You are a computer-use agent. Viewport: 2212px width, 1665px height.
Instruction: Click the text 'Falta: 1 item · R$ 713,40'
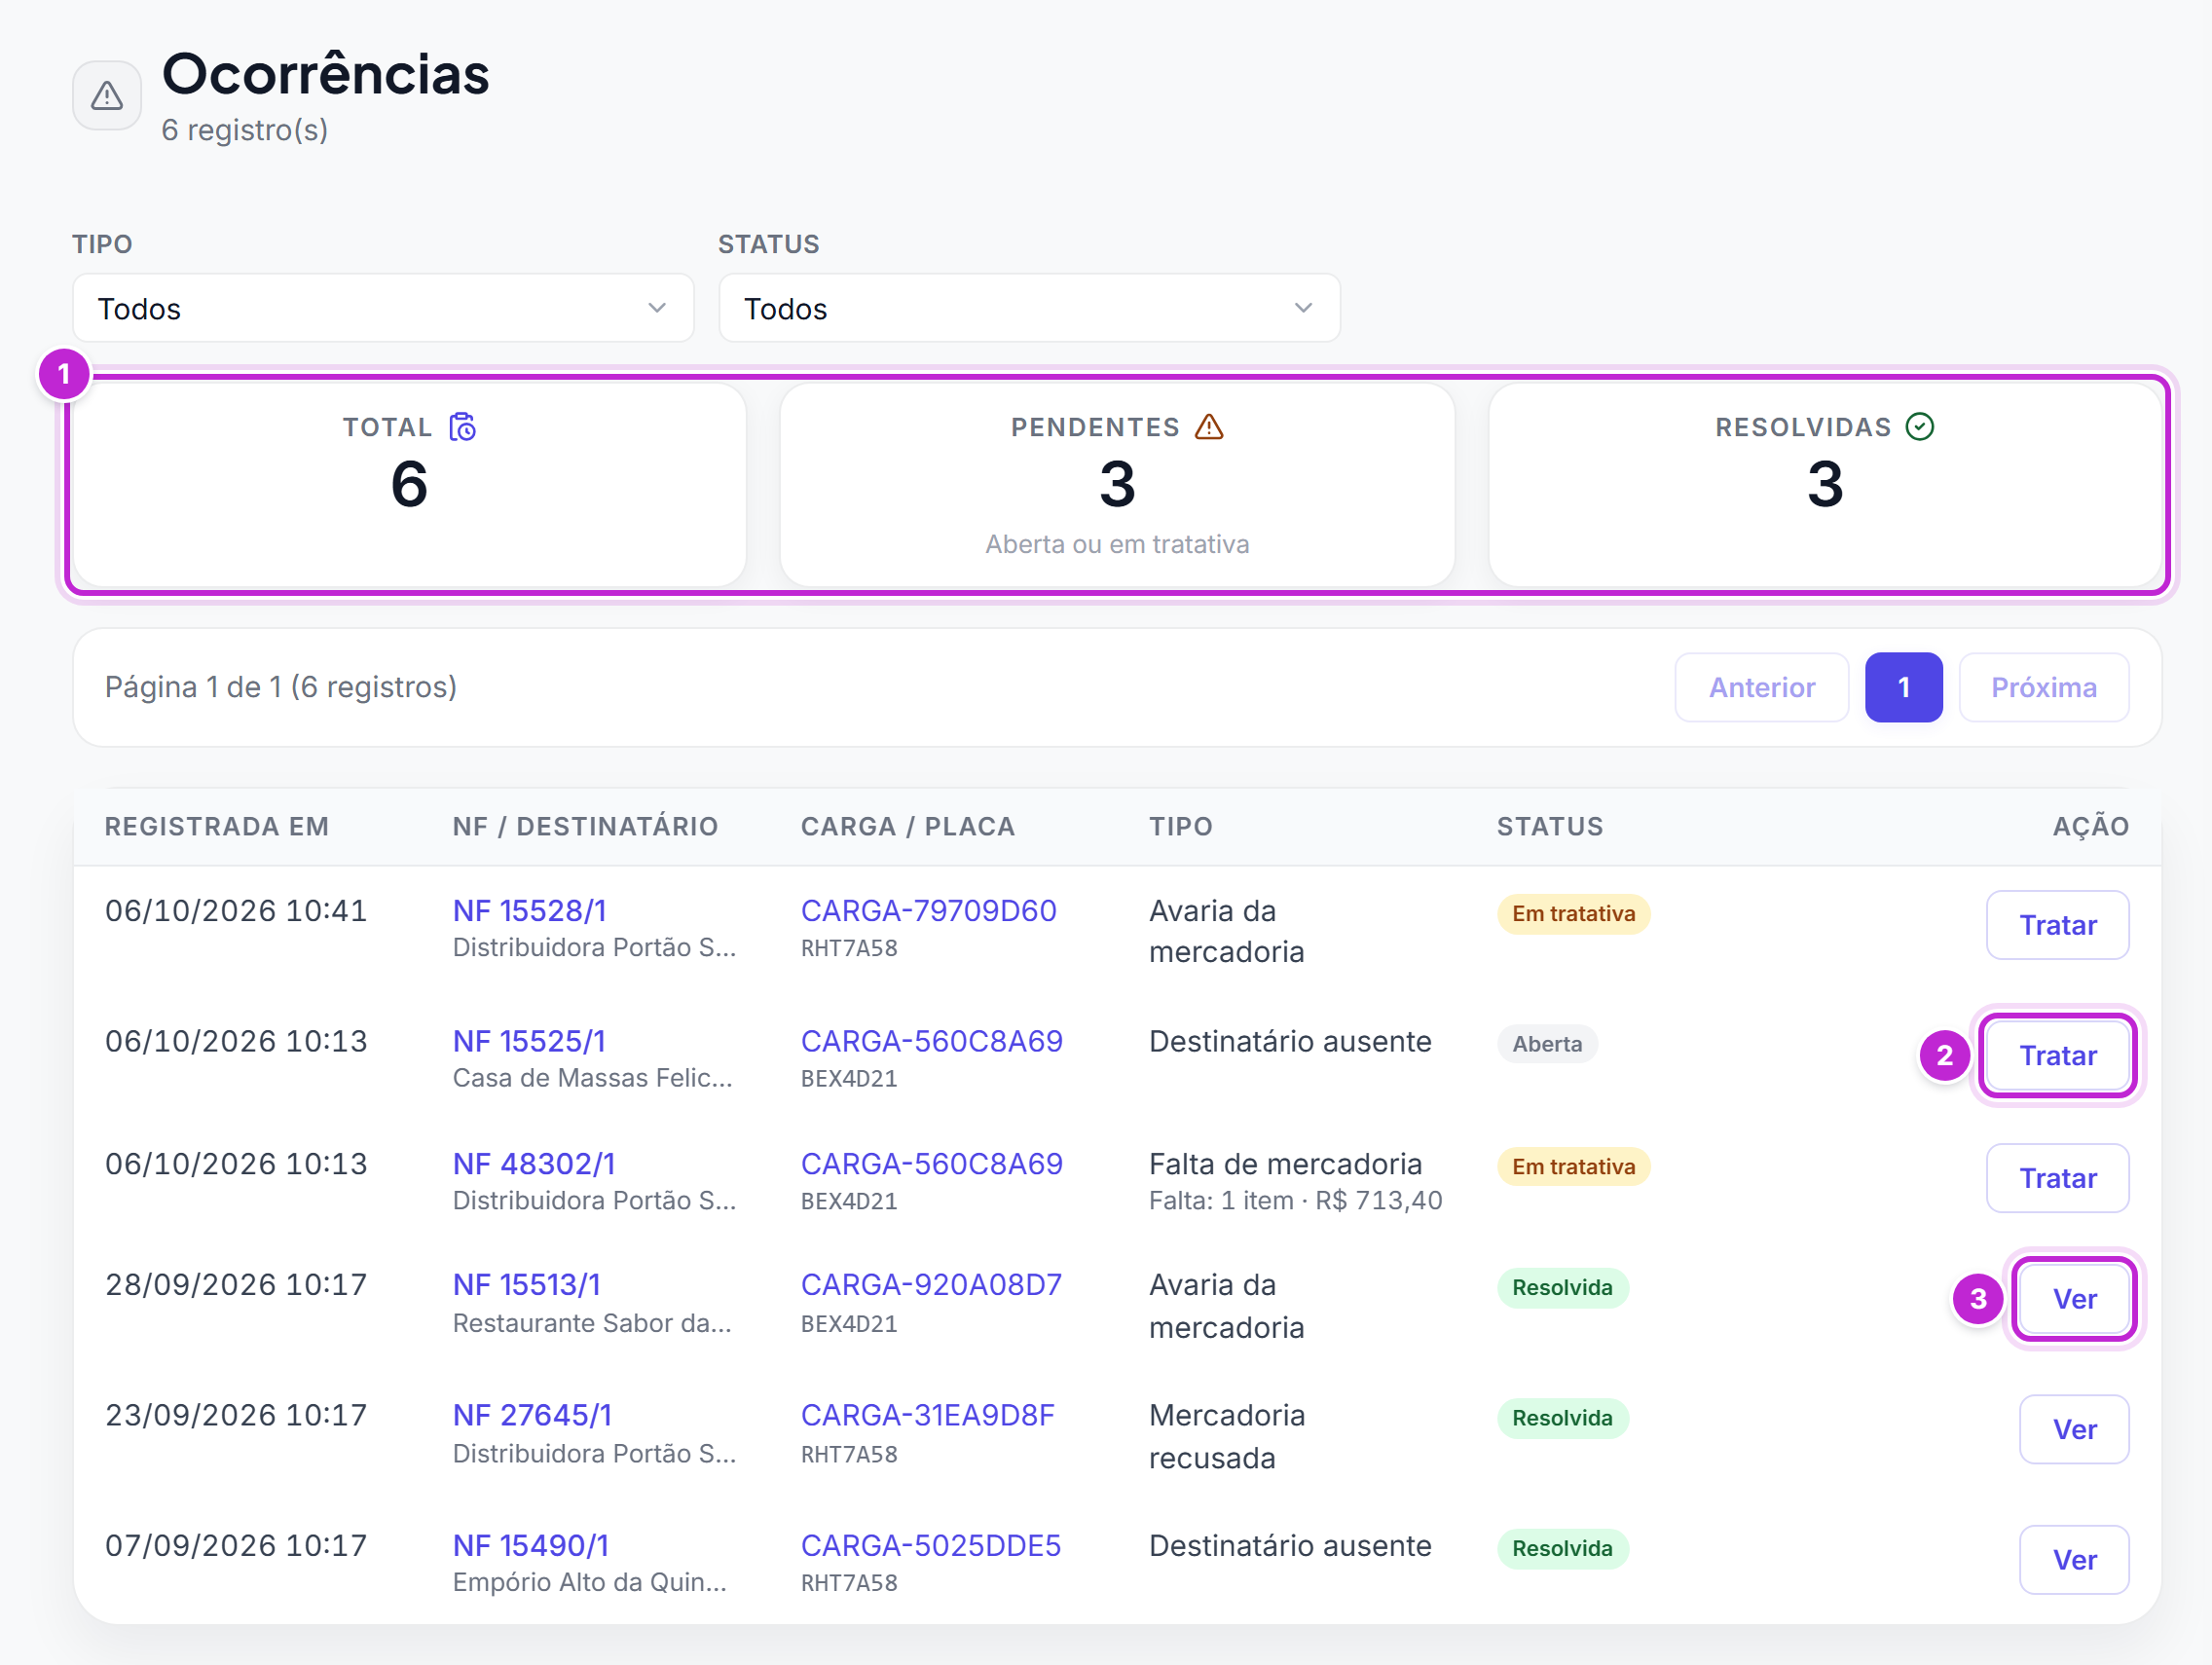coord(1295,1200)
